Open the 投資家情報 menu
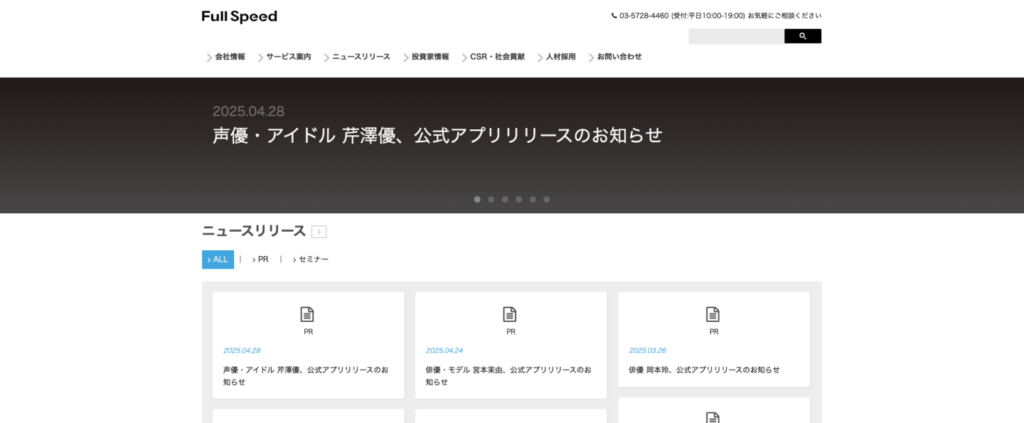Screen dimensions: 1024x423 coord(430,57)
